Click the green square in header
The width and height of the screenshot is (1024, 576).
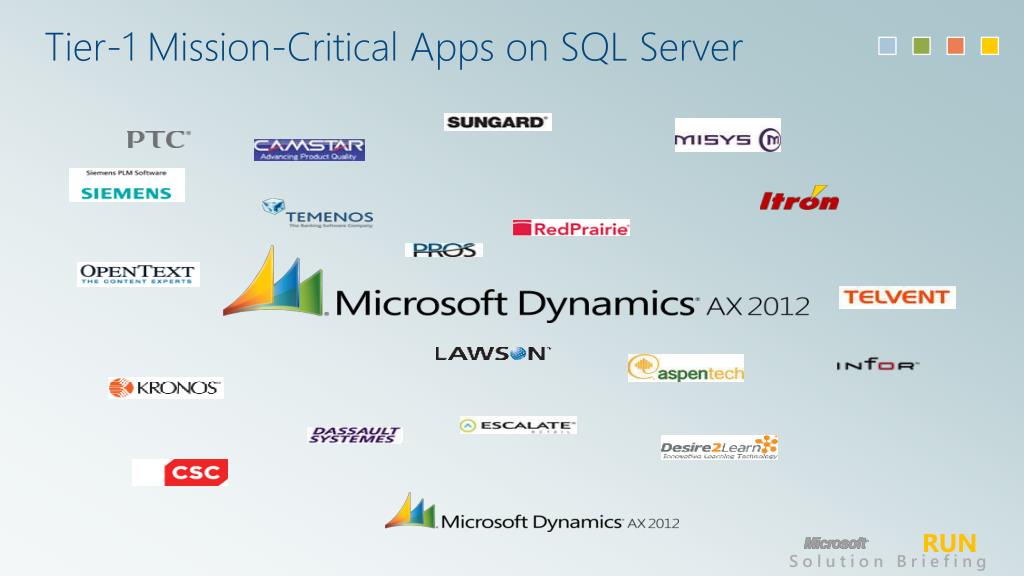[921, 46]
